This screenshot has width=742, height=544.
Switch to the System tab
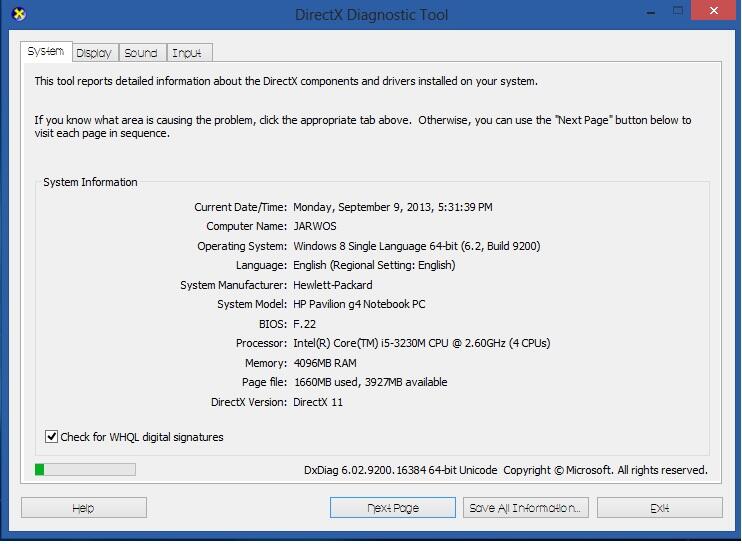point(46,51)
